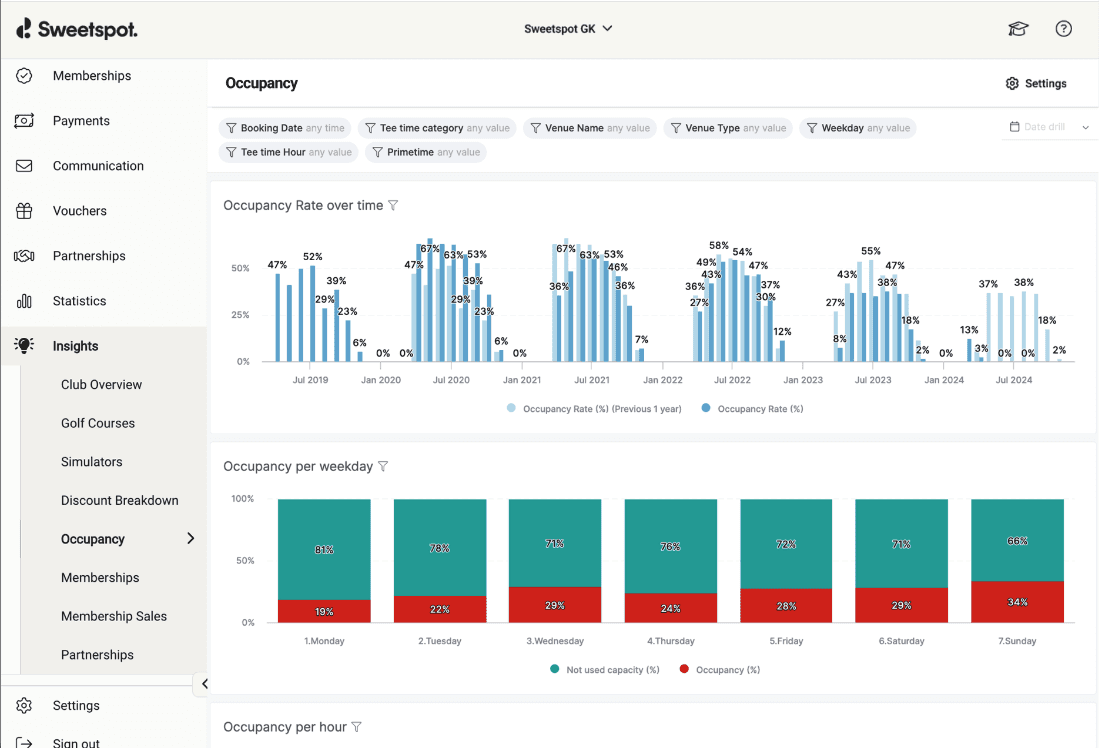Toggle the Occupancy (%) legend series
The height and width of the screenshot is (748, 1099).
coord(720,669)
